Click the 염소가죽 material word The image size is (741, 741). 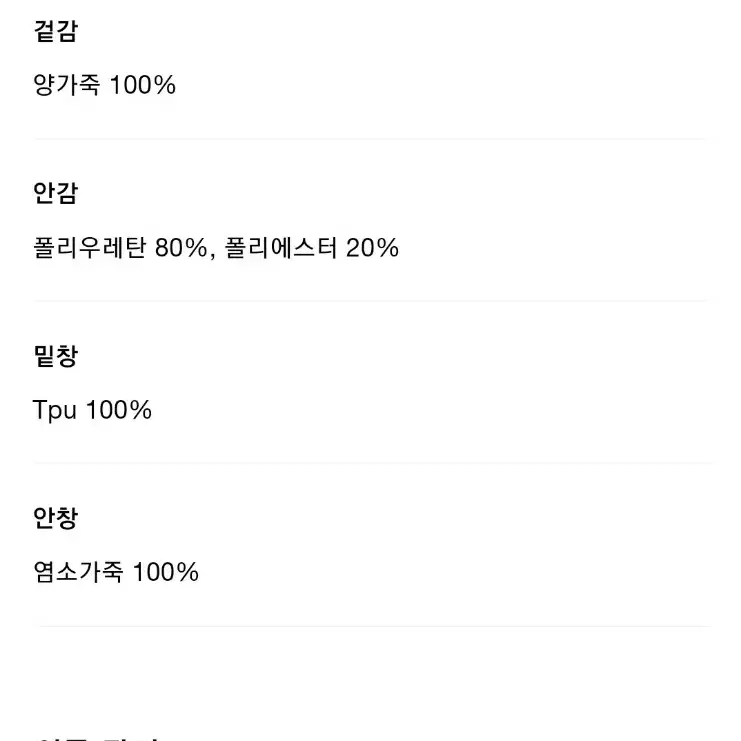[78, 572]
